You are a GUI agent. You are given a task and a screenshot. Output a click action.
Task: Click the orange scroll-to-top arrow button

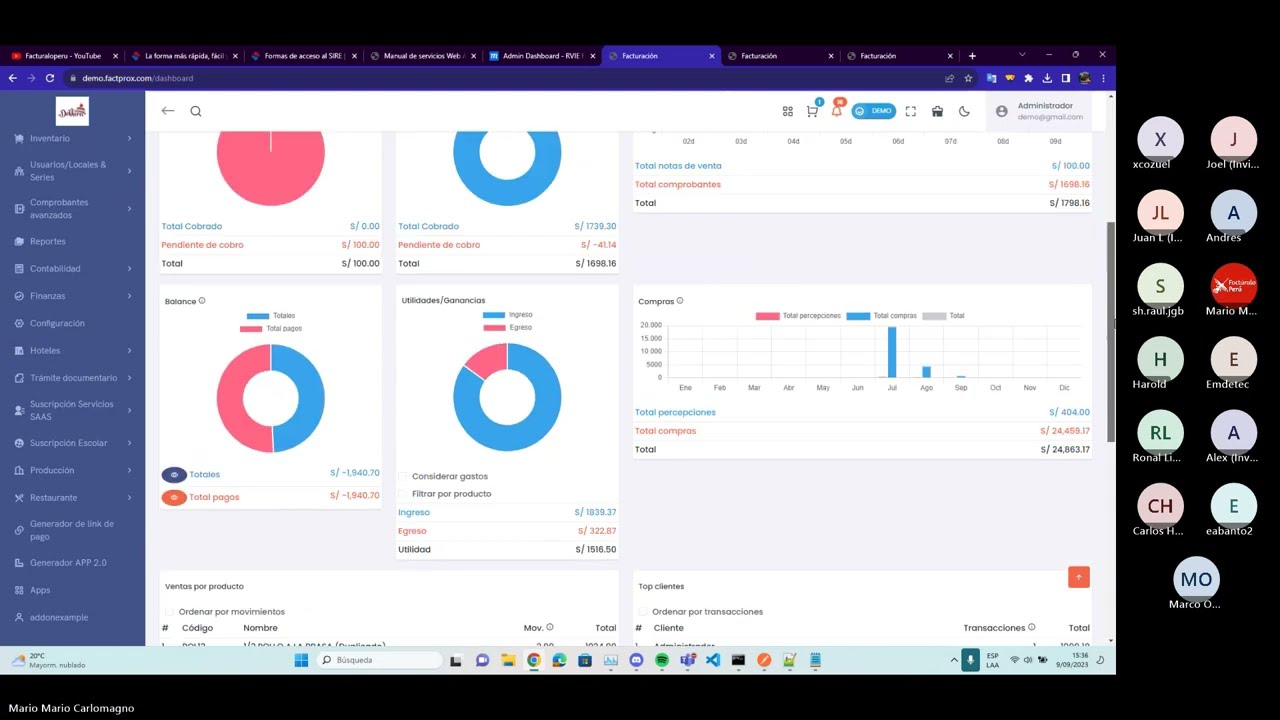[1078, 577]
